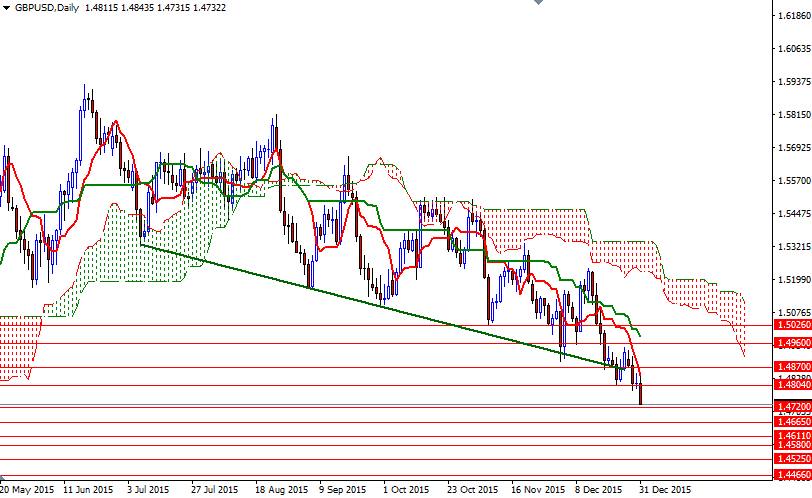The height and width of the screenshot is (498, 812).
Task: Click the low price value 1.47315
Action: (173, 8)
